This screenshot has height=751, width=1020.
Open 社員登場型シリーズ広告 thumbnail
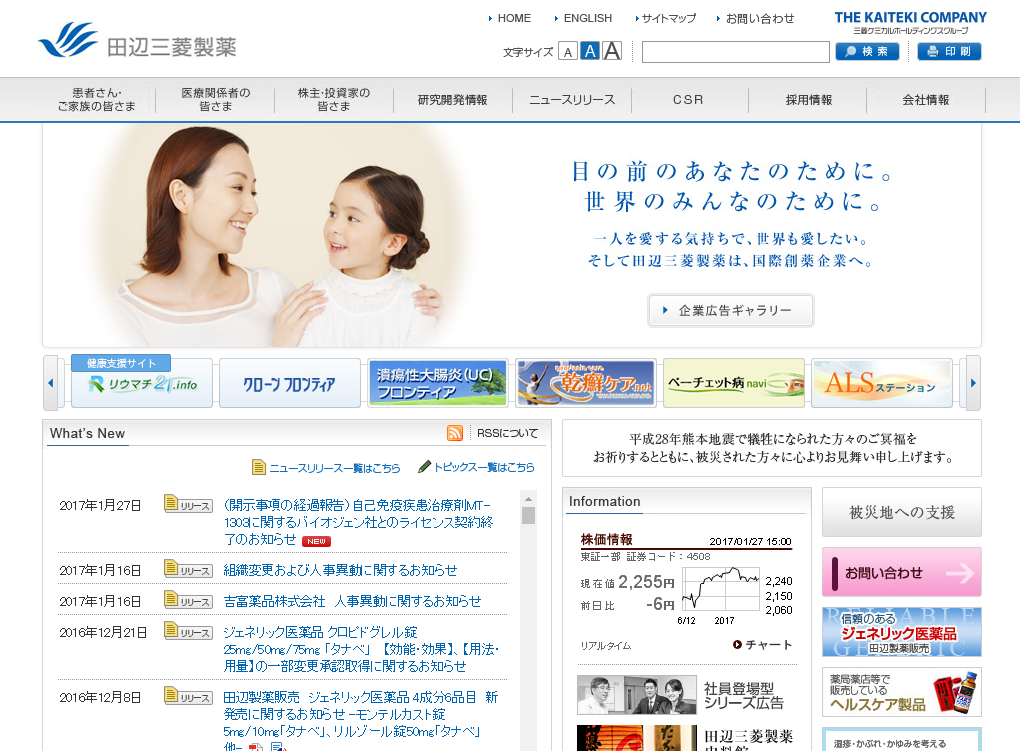636,695
